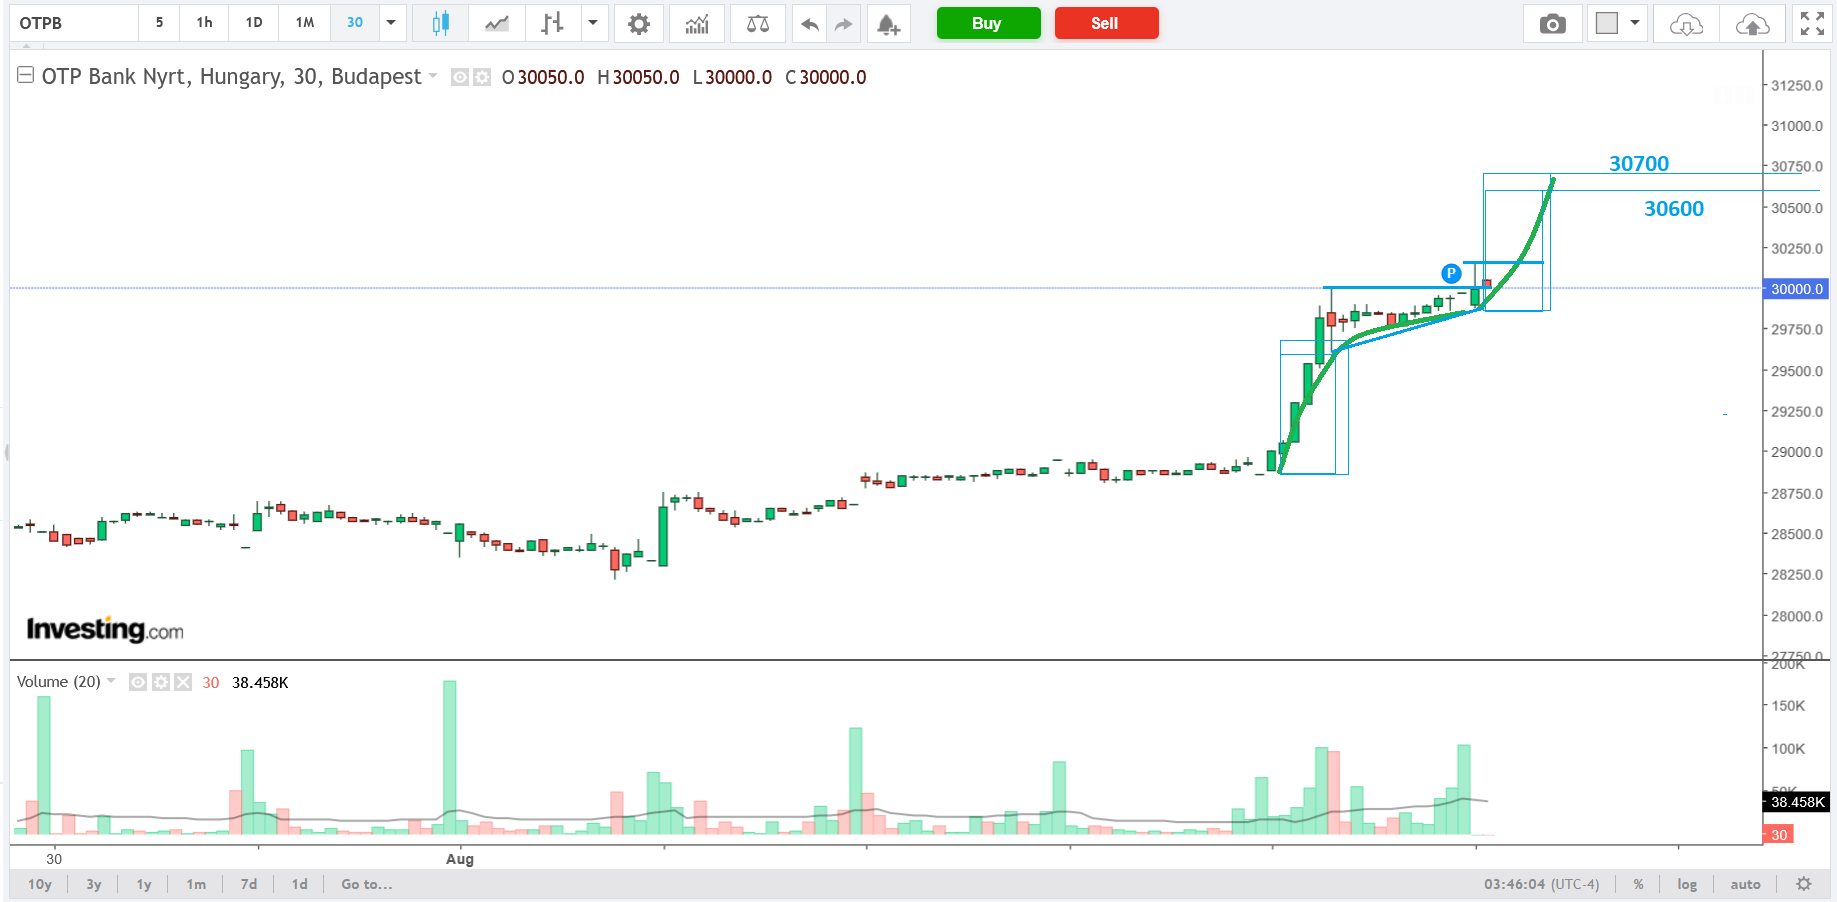Open the chart style dropdown arrow
This screenshot has width=1837, height=902.
pyautogui.click(x=593, y=22)
